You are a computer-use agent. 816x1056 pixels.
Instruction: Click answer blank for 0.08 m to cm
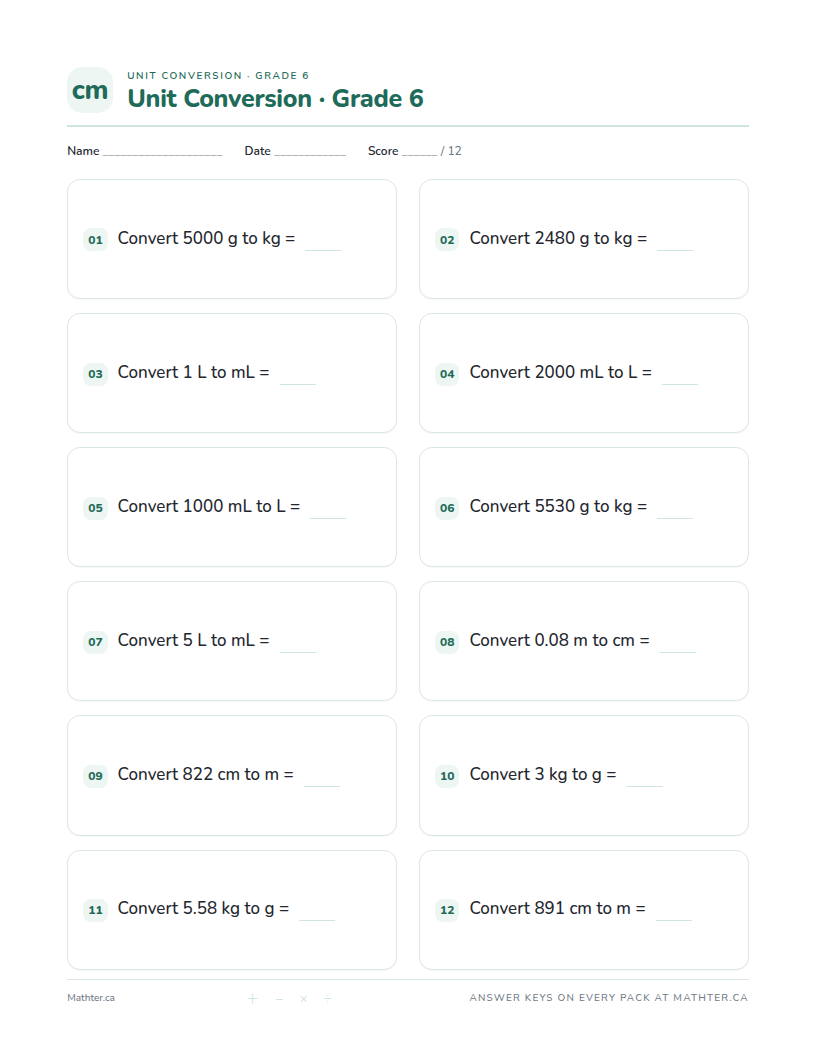click(678, 650)
